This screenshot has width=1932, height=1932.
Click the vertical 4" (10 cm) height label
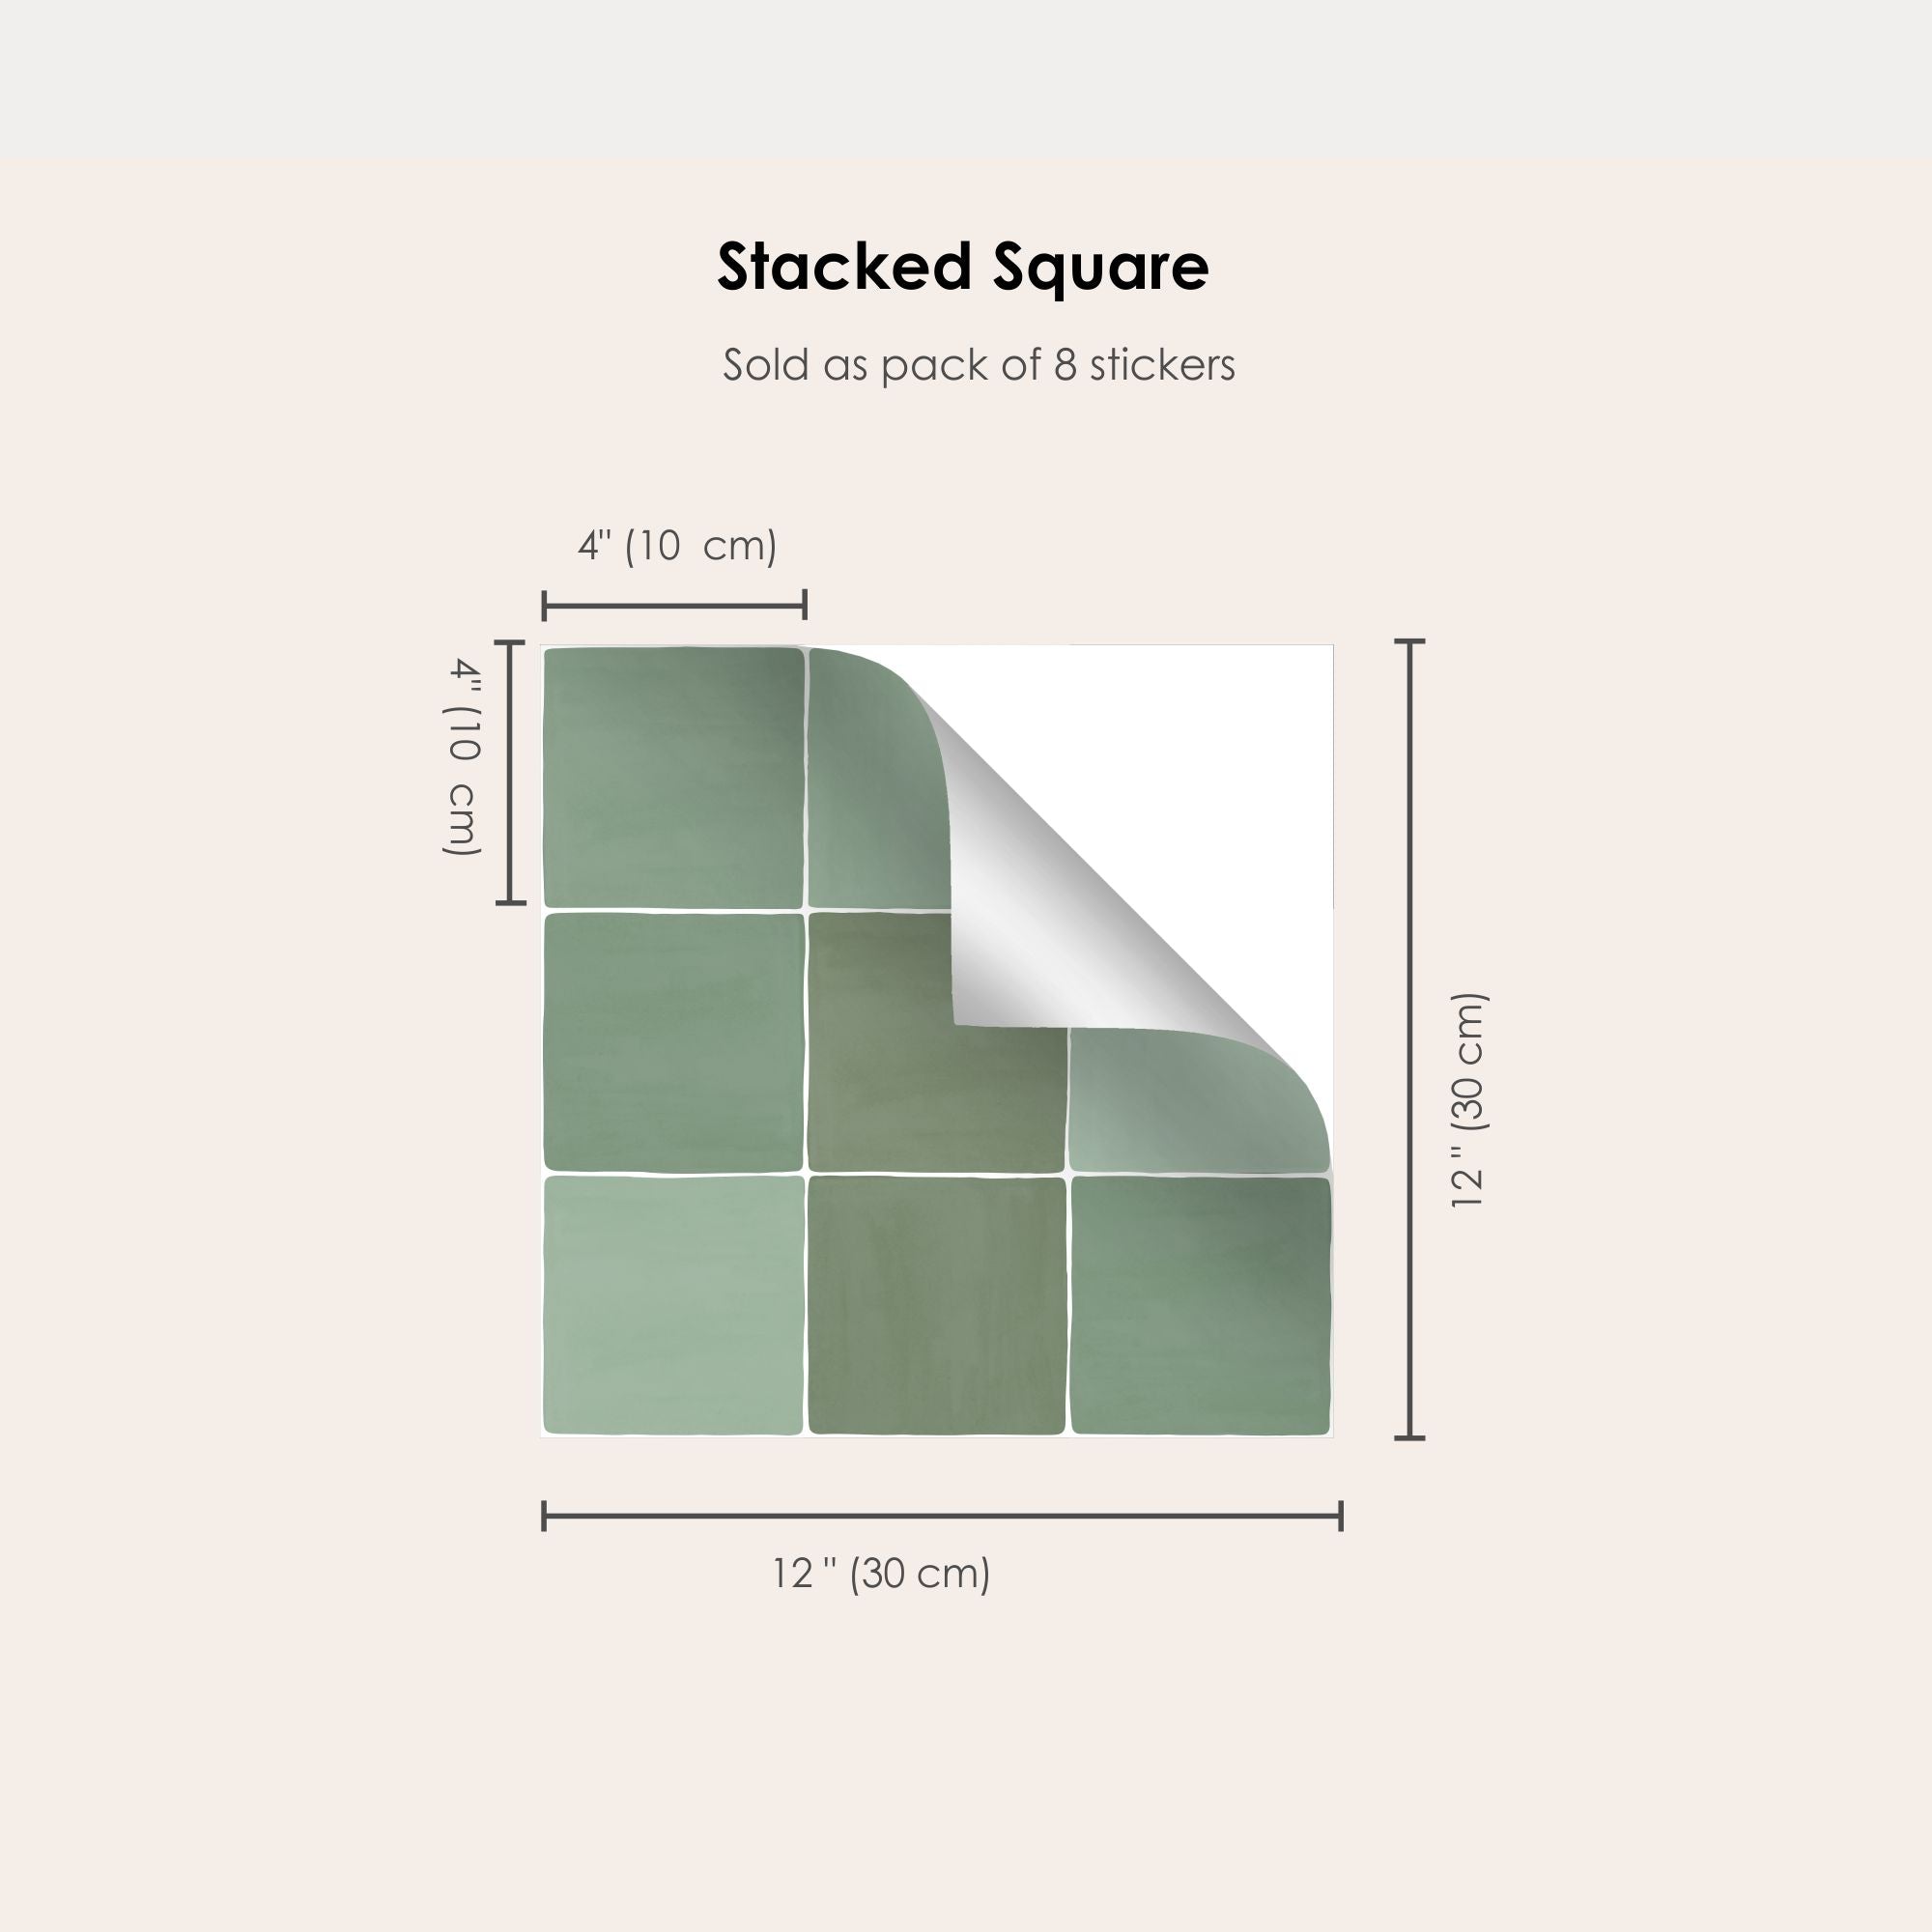(463, 756)
